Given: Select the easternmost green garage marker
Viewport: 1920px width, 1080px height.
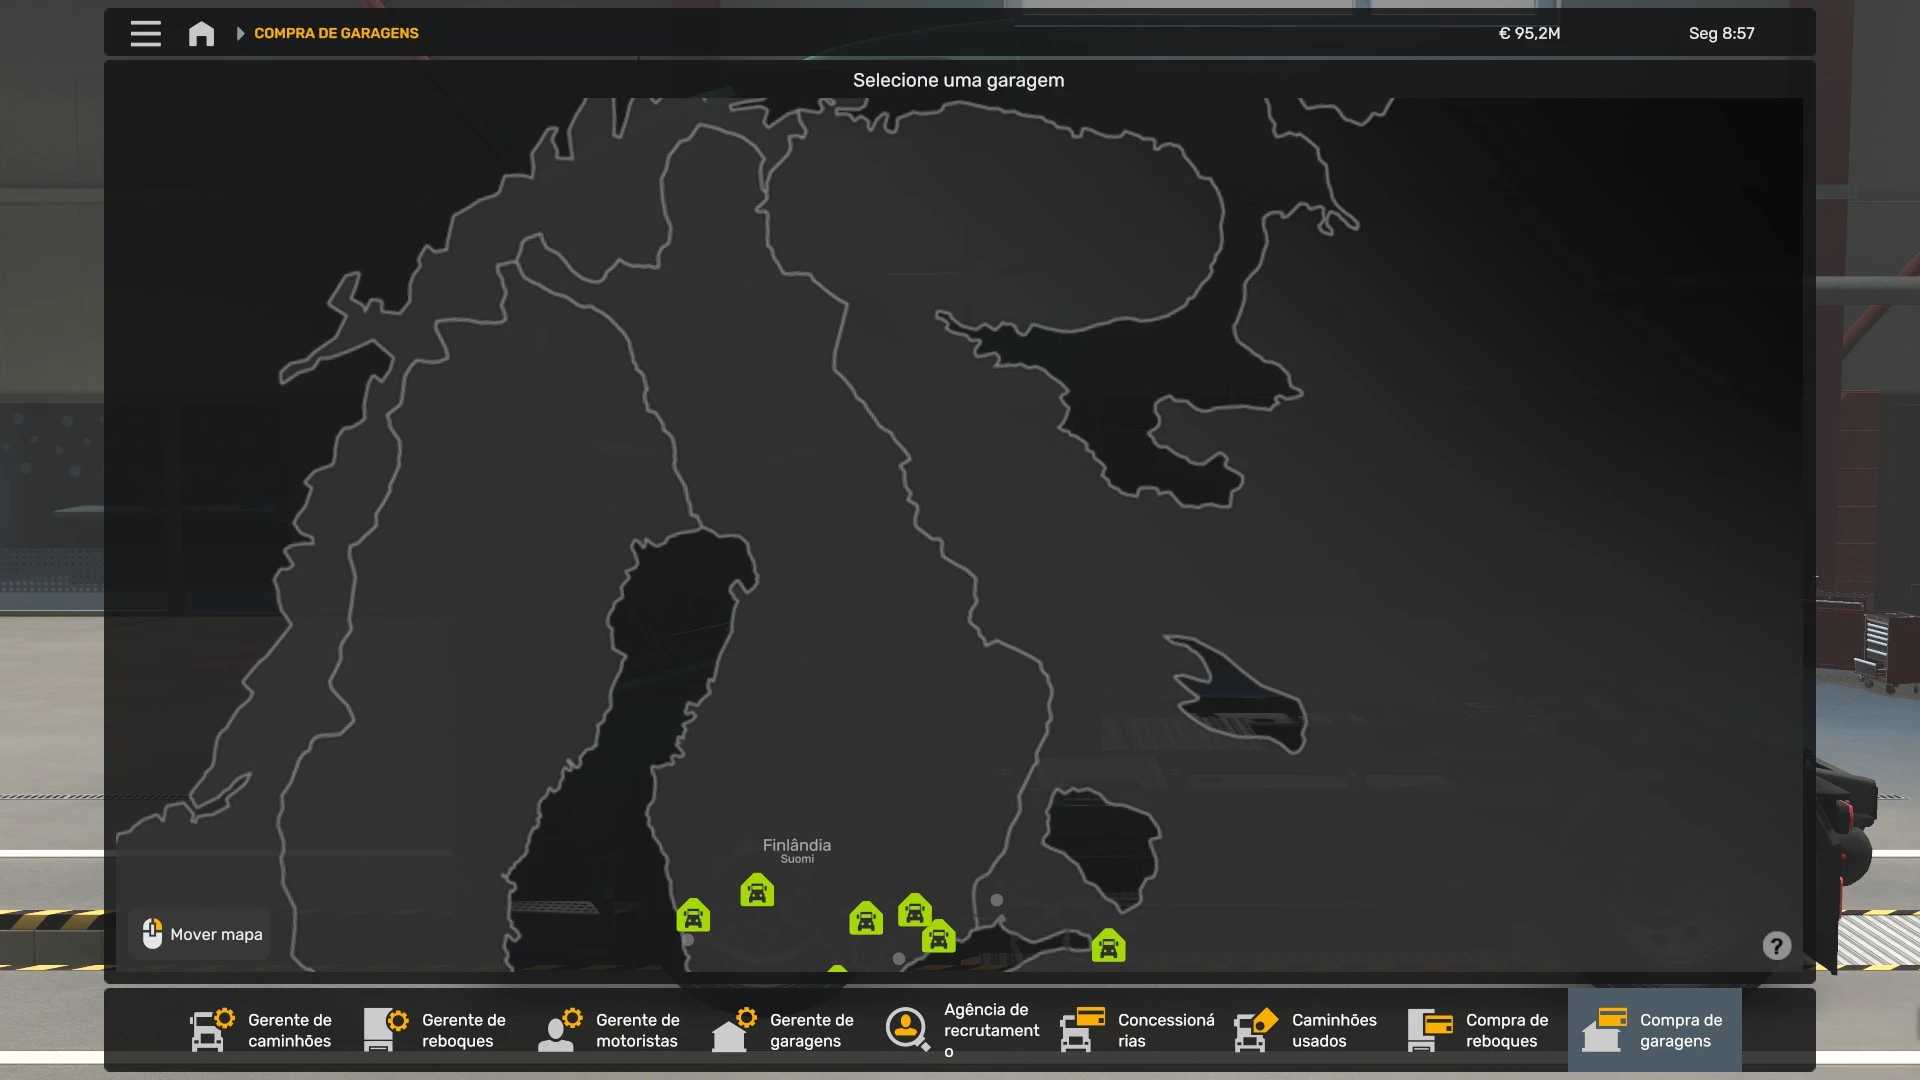Looking at the screenshot, I should [1108, 945].
